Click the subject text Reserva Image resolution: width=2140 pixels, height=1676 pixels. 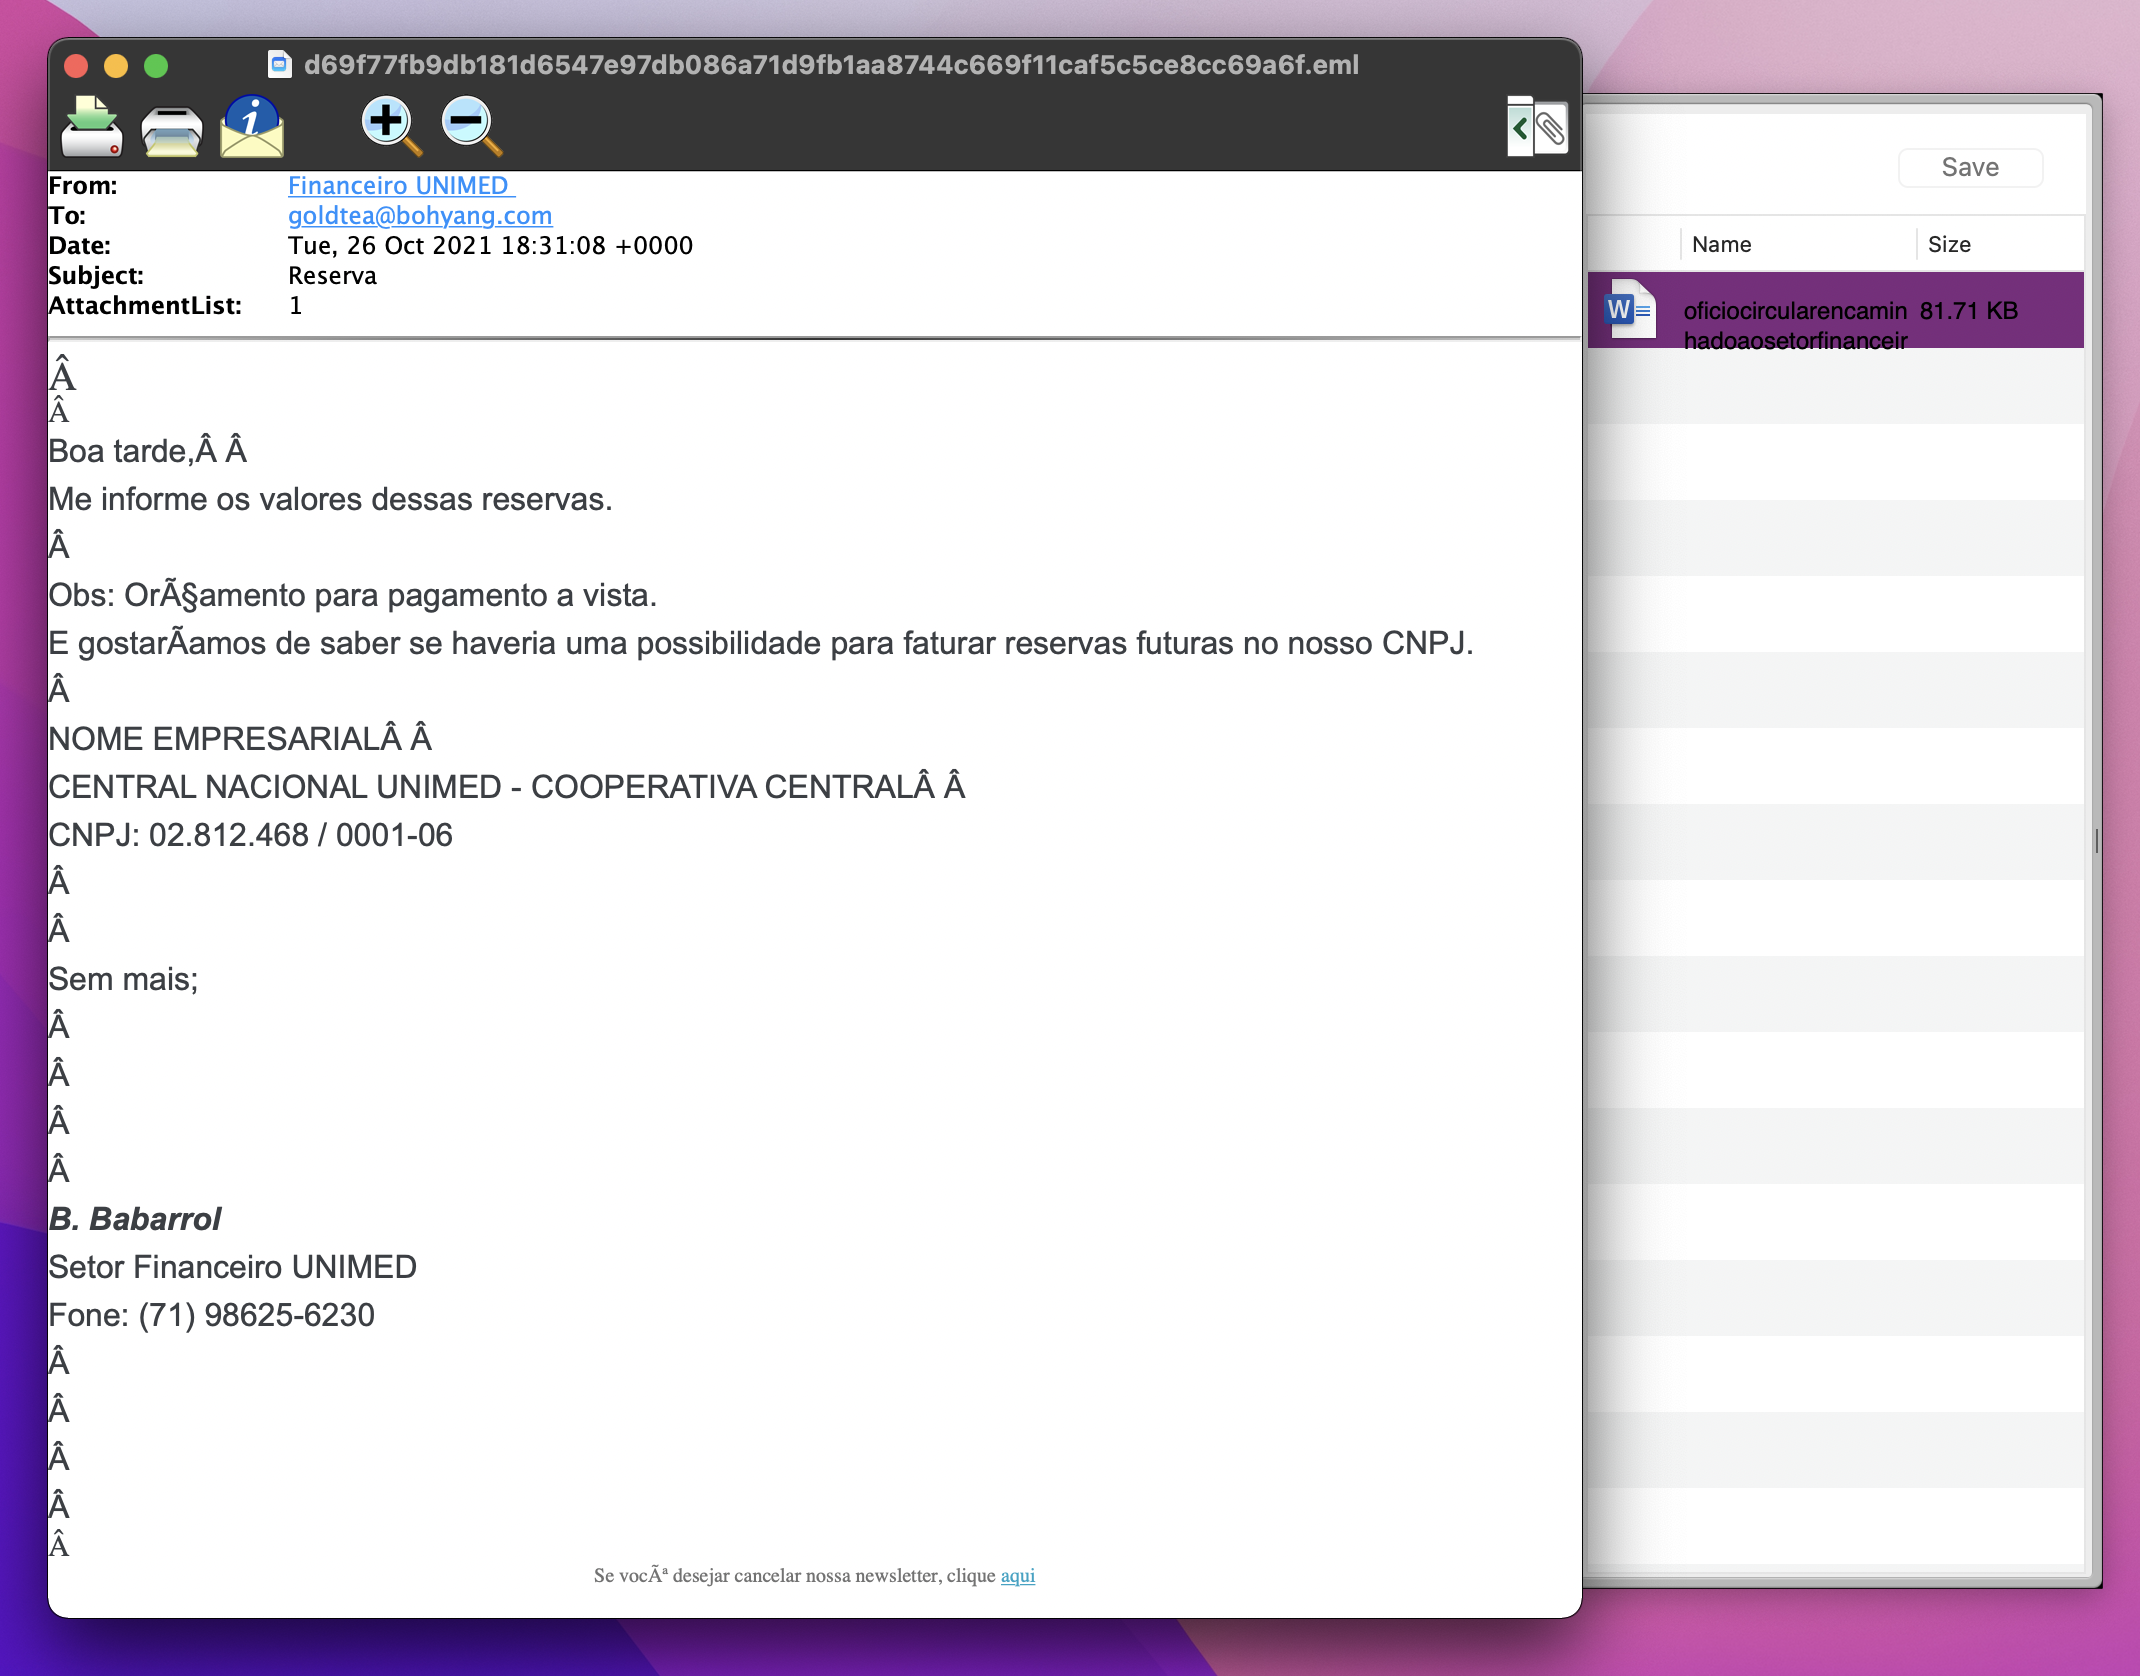pyautogui.click(x=332, y=275)
